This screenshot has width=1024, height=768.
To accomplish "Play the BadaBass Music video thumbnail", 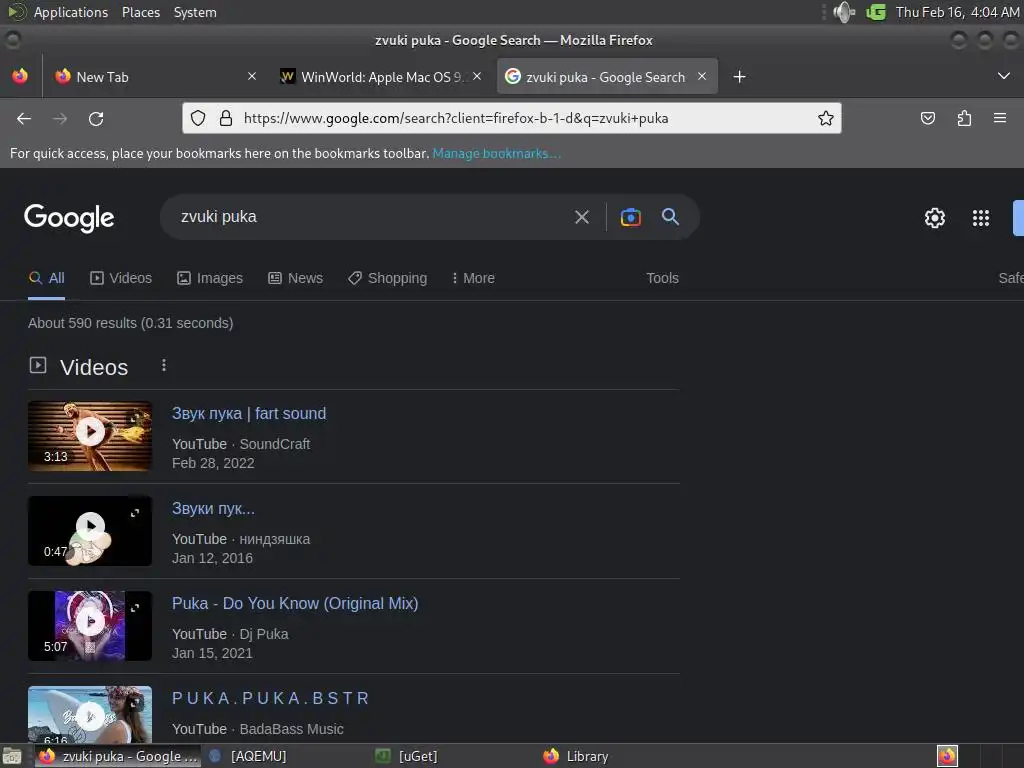I will pyautogui.click(x=90, y=714).
